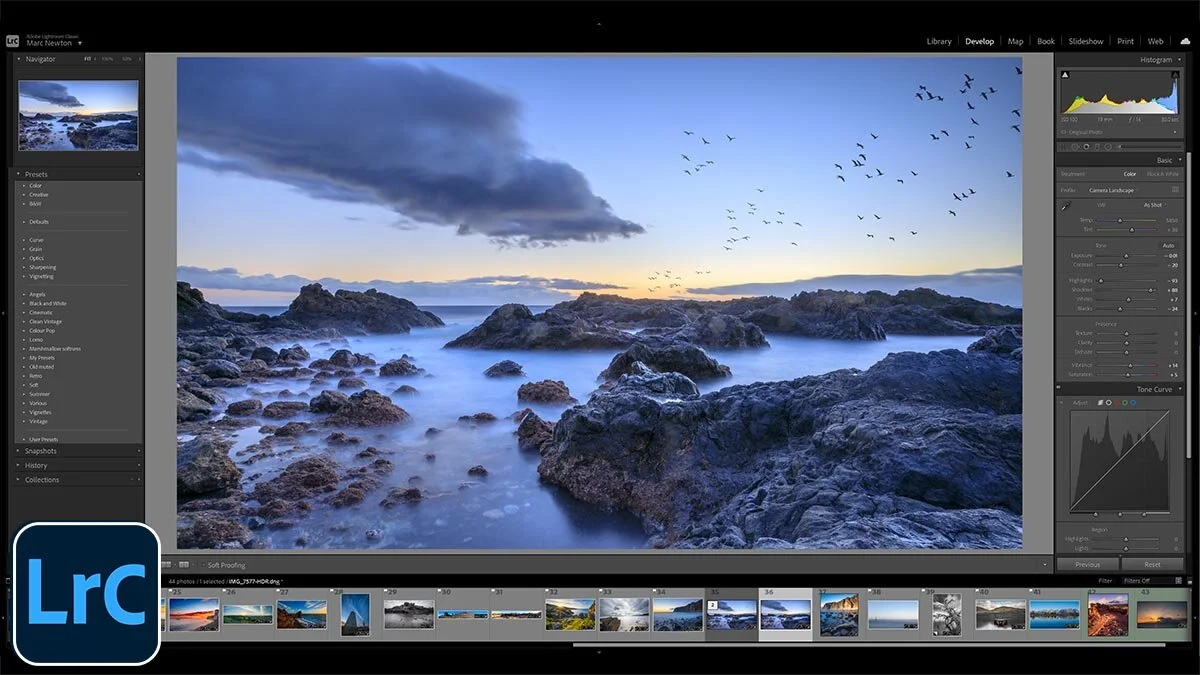Click the Auto tone button
This screenshot has height=675, width=1200.
pyautogui.click(x=1171, y=246)
